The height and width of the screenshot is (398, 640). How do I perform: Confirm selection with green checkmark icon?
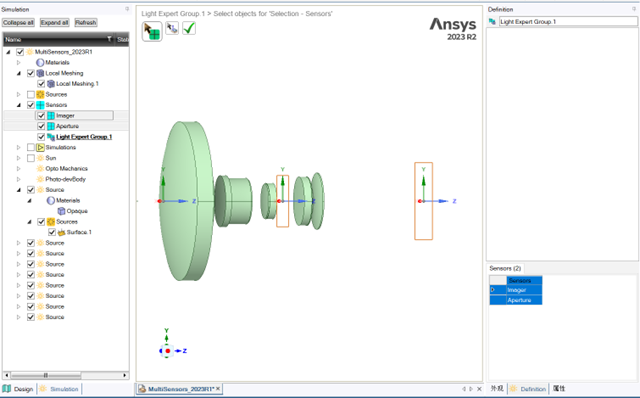[189, 28]
